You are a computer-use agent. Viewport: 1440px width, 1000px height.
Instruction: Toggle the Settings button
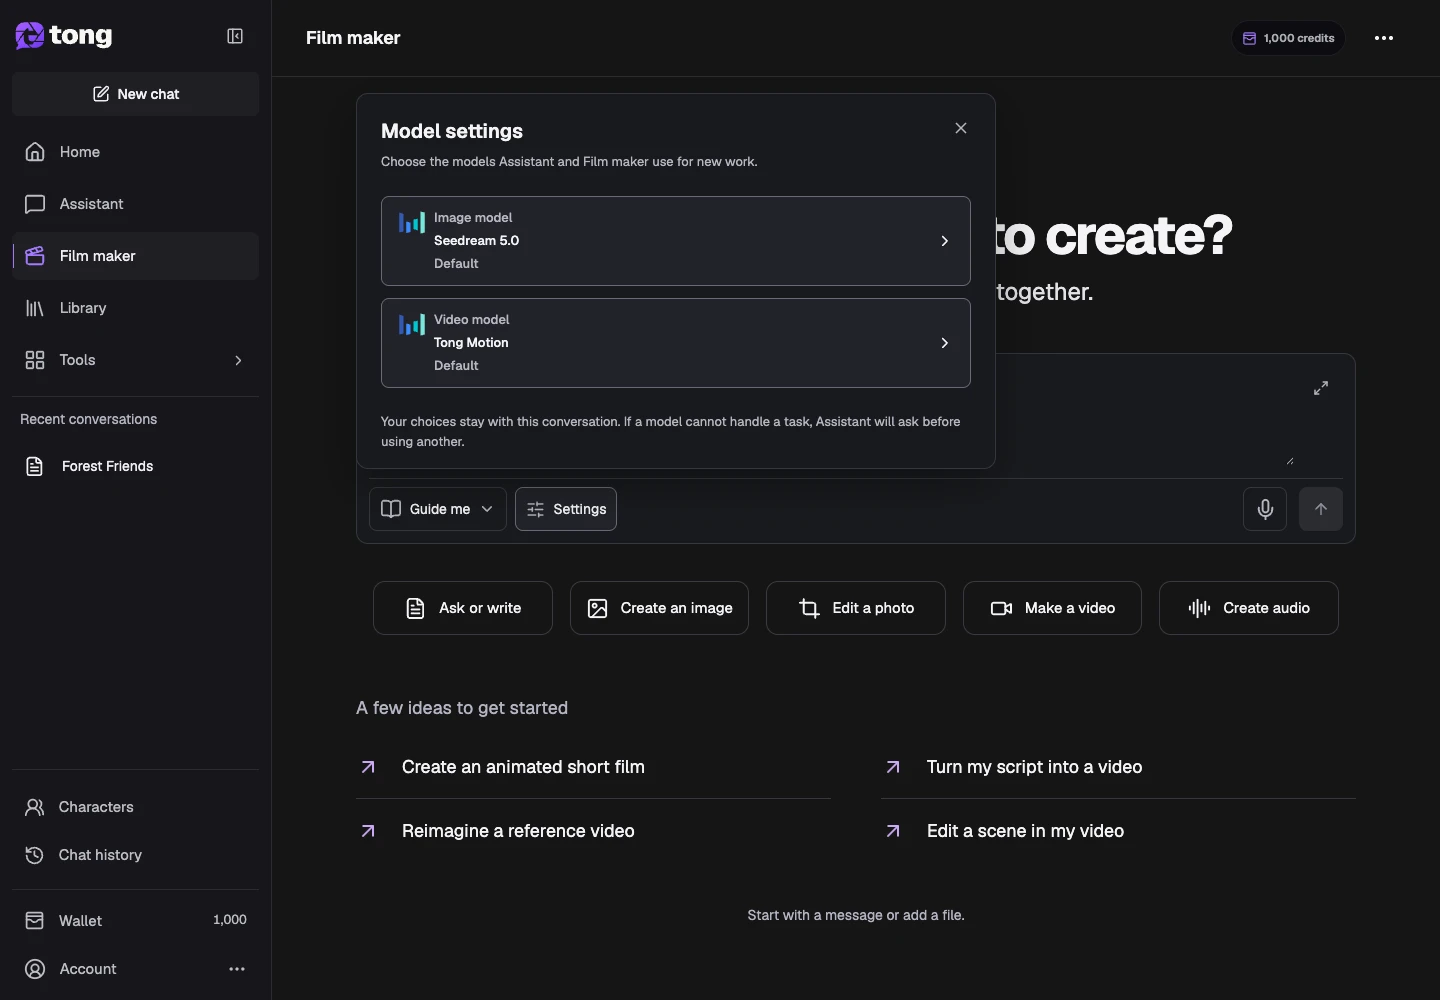[566, 509]
